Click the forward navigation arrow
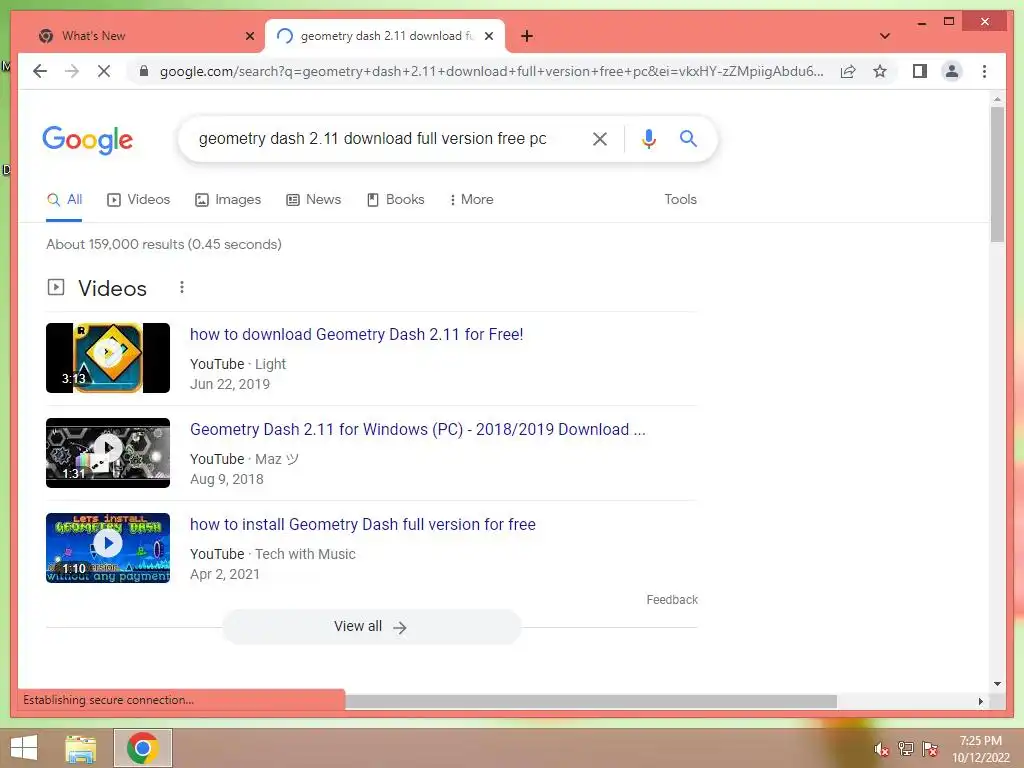 pyautogui.click(x=72, y=71)
